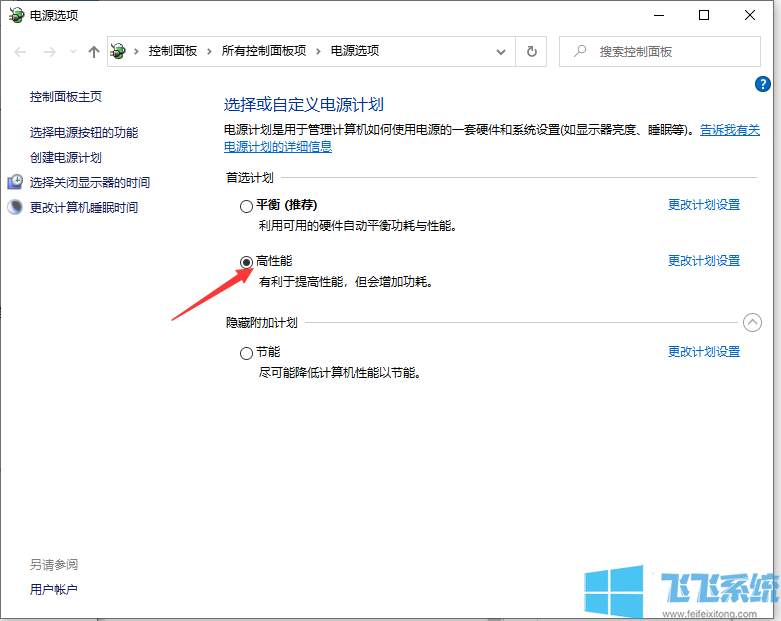Expand the chevron after 所有控制面板项 breadcrumb

318,51
